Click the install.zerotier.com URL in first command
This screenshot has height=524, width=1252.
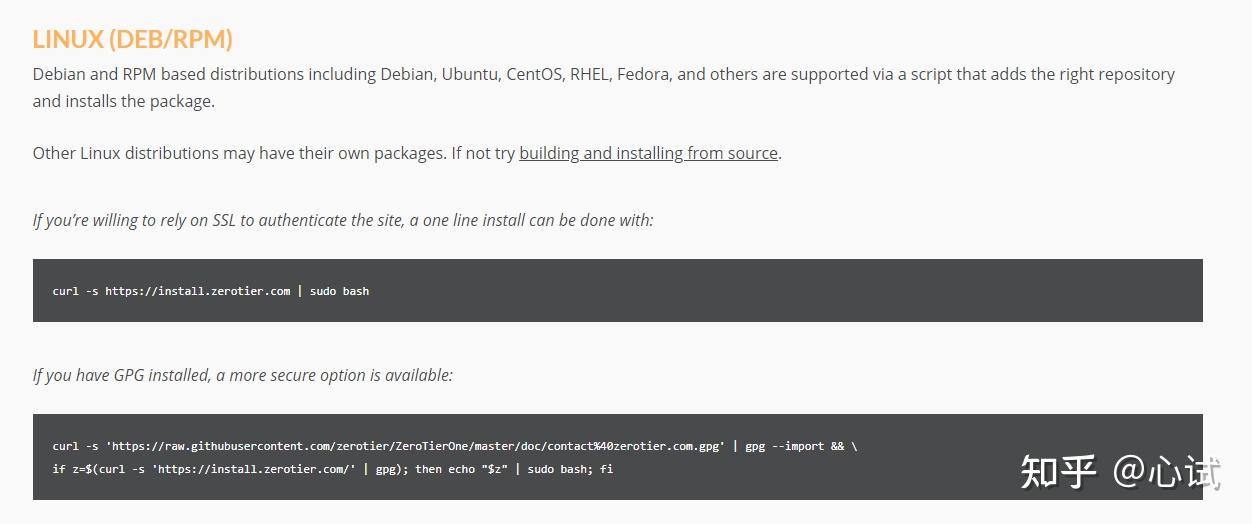197,291
